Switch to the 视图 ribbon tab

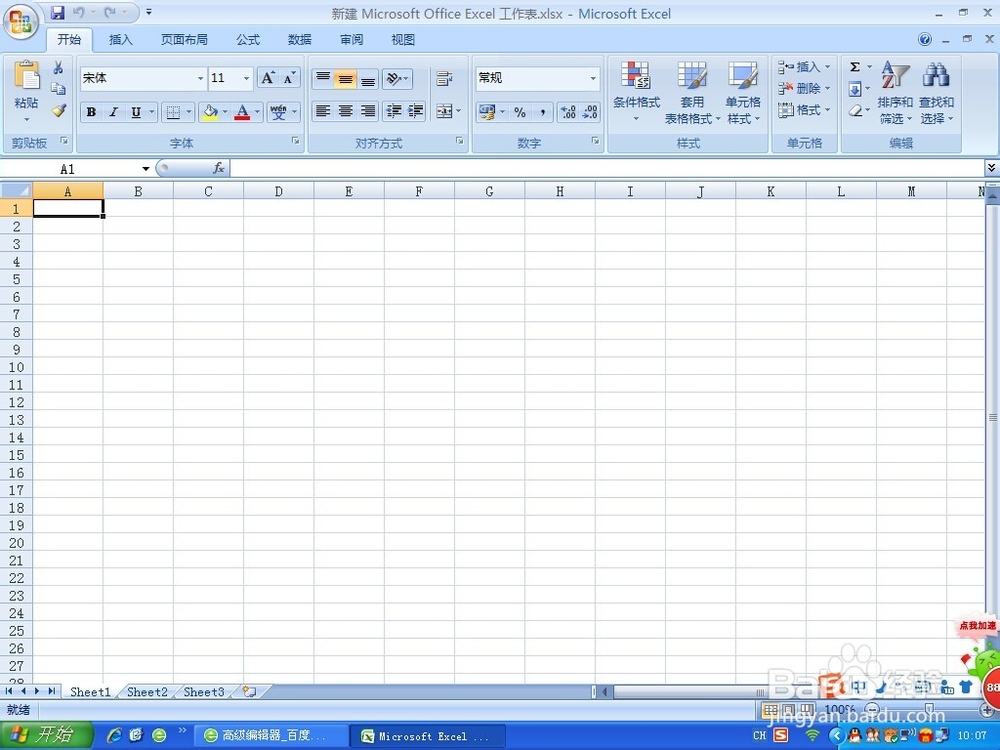click(x=403, y=40)
